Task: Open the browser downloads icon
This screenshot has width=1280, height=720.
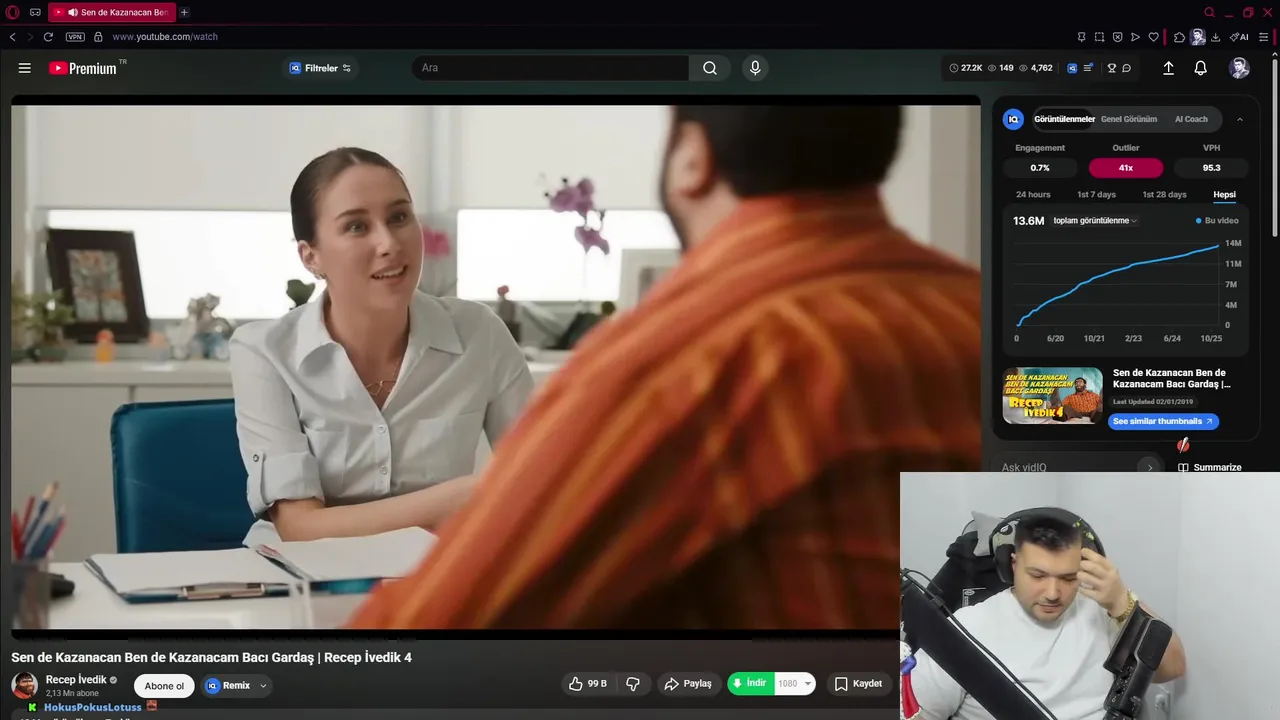Action: [x=1215, y=37]
